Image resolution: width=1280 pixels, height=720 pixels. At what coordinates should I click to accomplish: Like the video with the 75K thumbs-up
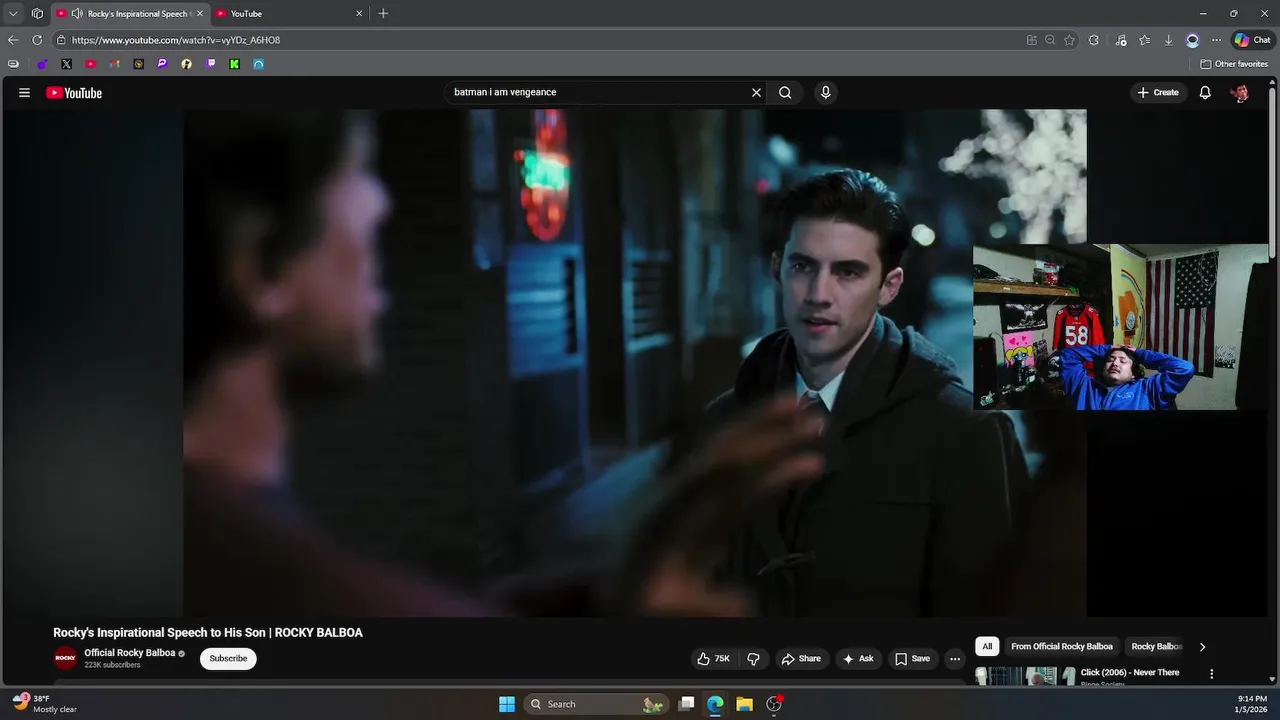tap(714, 658)
